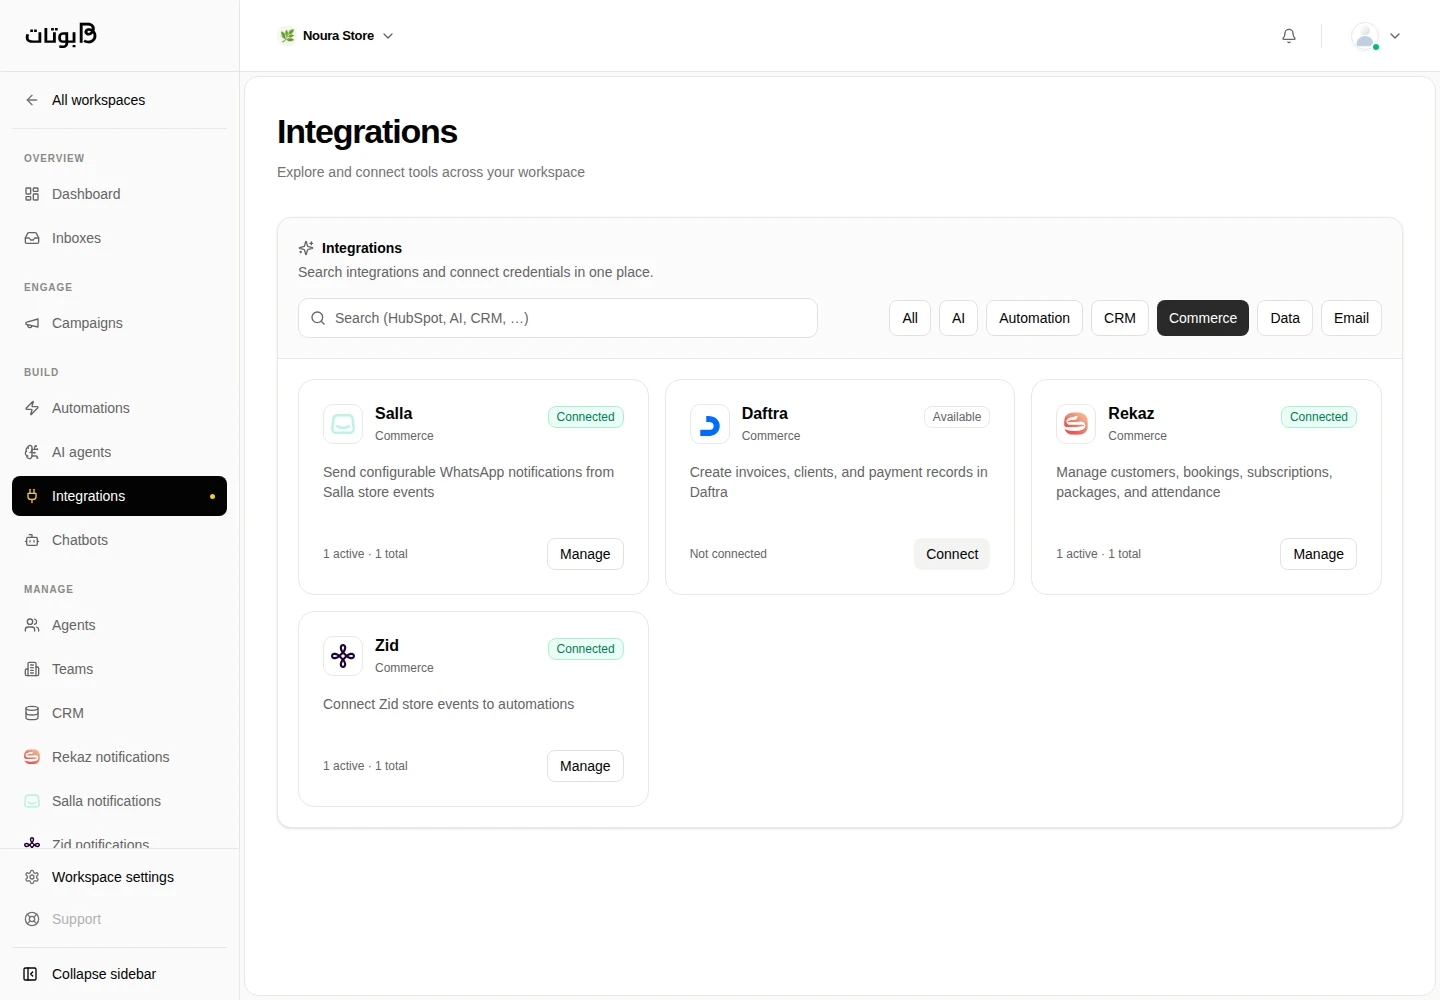Click the chevron next to the avatar
This screenshot has width=1440, height=1000.
click(x=1395, y=36)
